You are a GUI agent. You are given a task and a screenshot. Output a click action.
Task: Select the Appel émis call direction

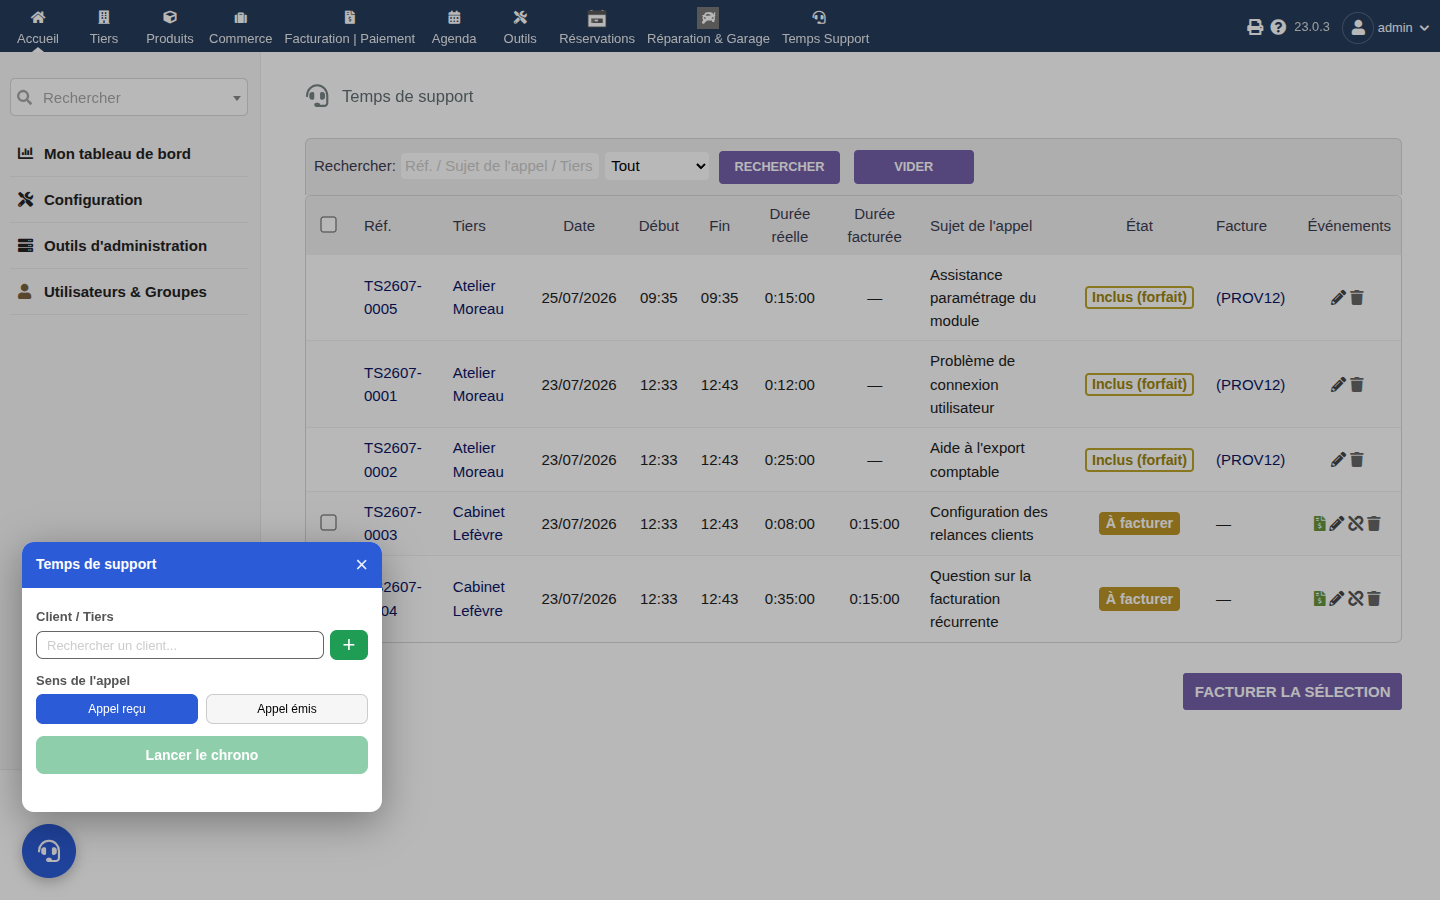(x=287, y=709)
